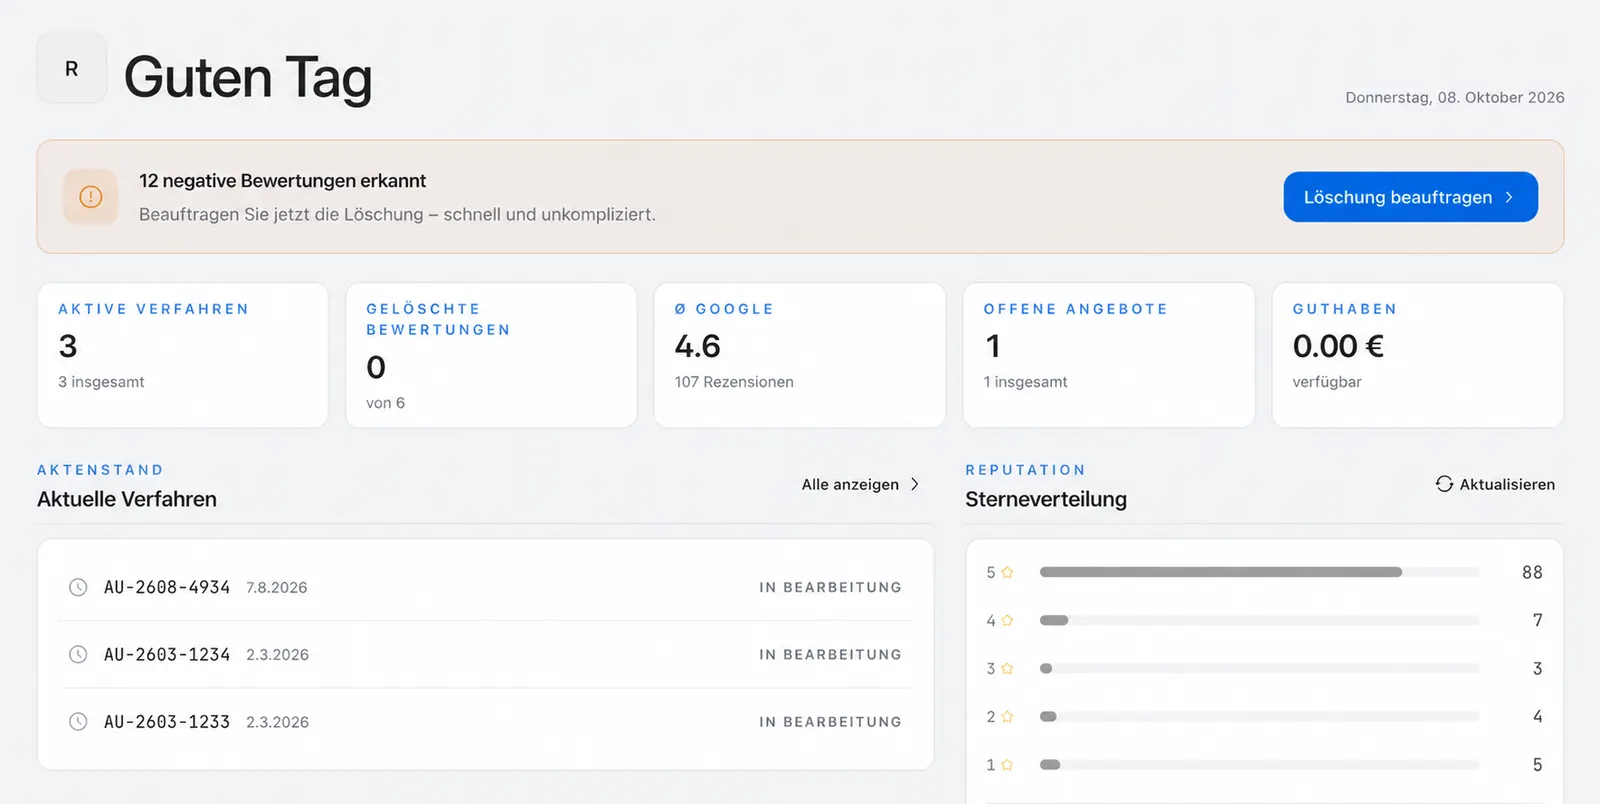This screenshot has width=1600, height=804.
Task: Click the 5-star distribution bar
Action: click(x=1259, y=572)
